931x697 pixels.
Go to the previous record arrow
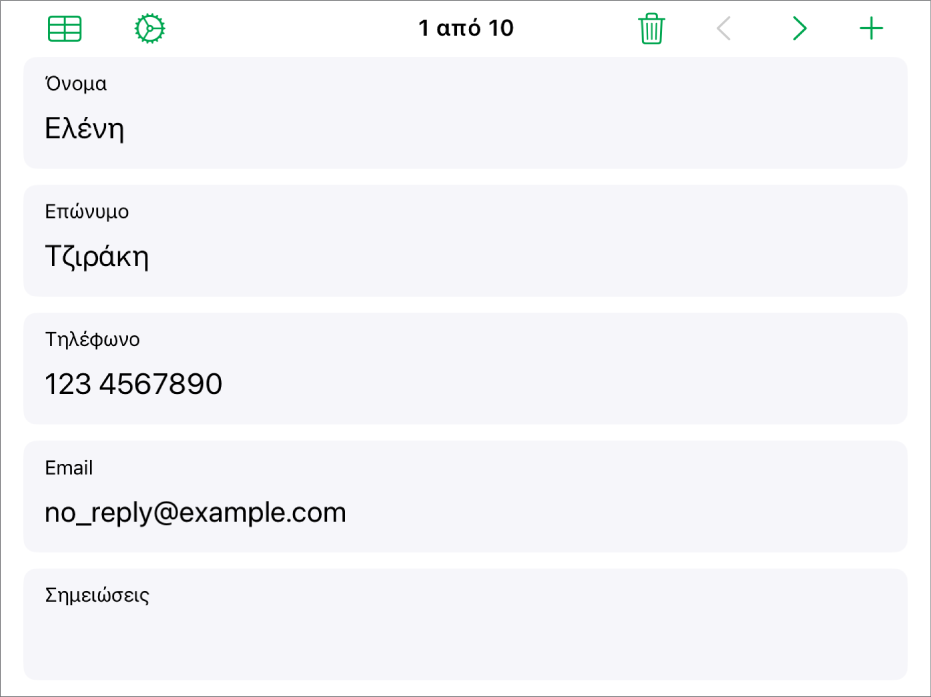(724, 28)
